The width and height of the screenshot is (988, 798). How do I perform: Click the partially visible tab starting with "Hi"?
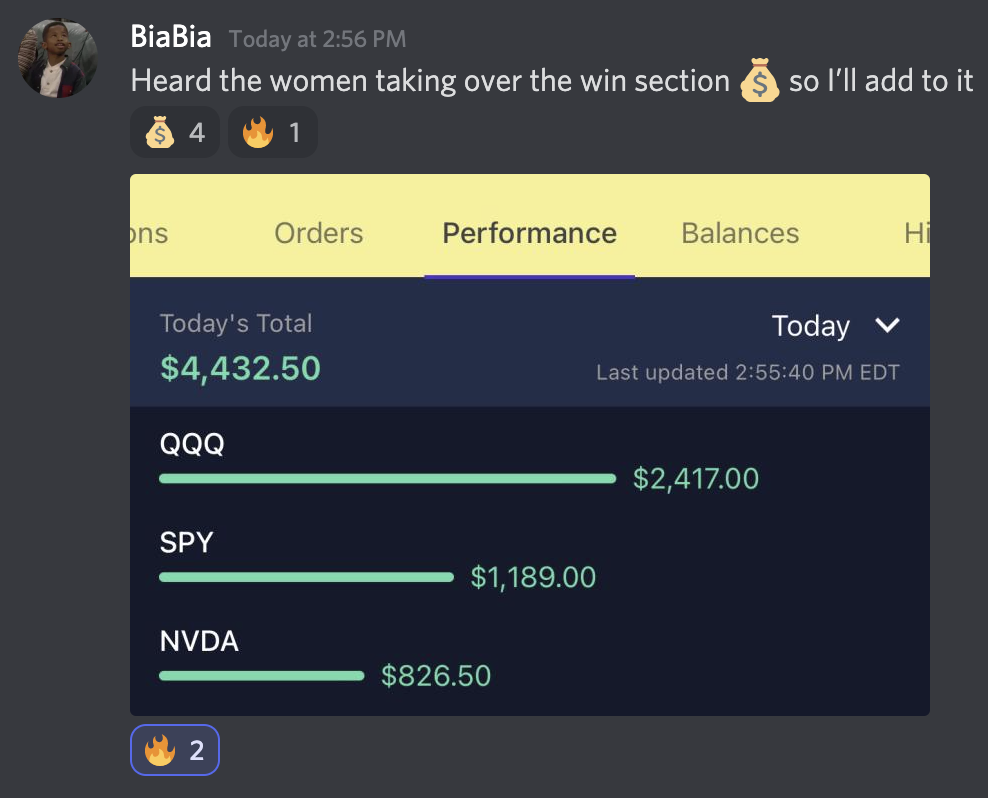click(x=916, y=233)
